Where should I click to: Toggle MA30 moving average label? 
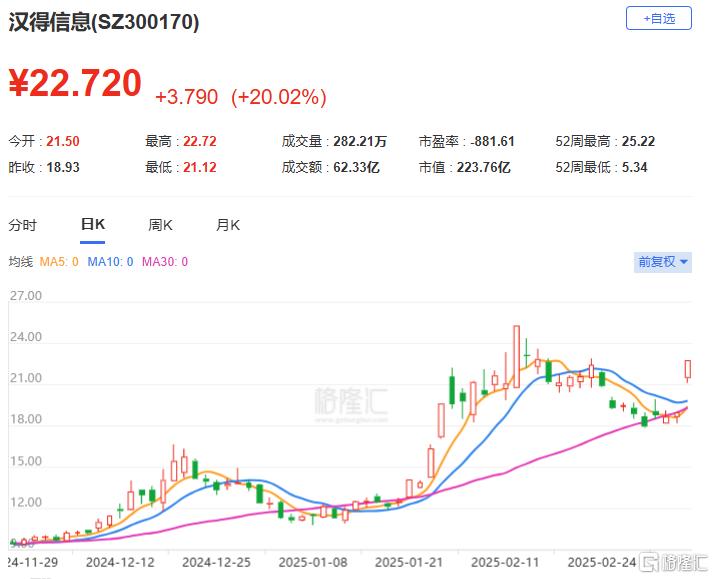pos(165,262)
